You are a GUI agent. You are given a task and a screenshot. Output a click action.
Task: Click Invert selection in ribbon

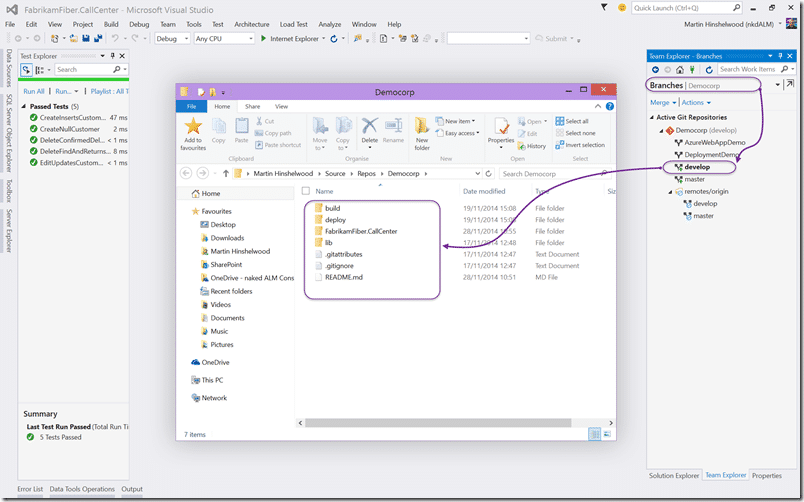click(580, 145)
